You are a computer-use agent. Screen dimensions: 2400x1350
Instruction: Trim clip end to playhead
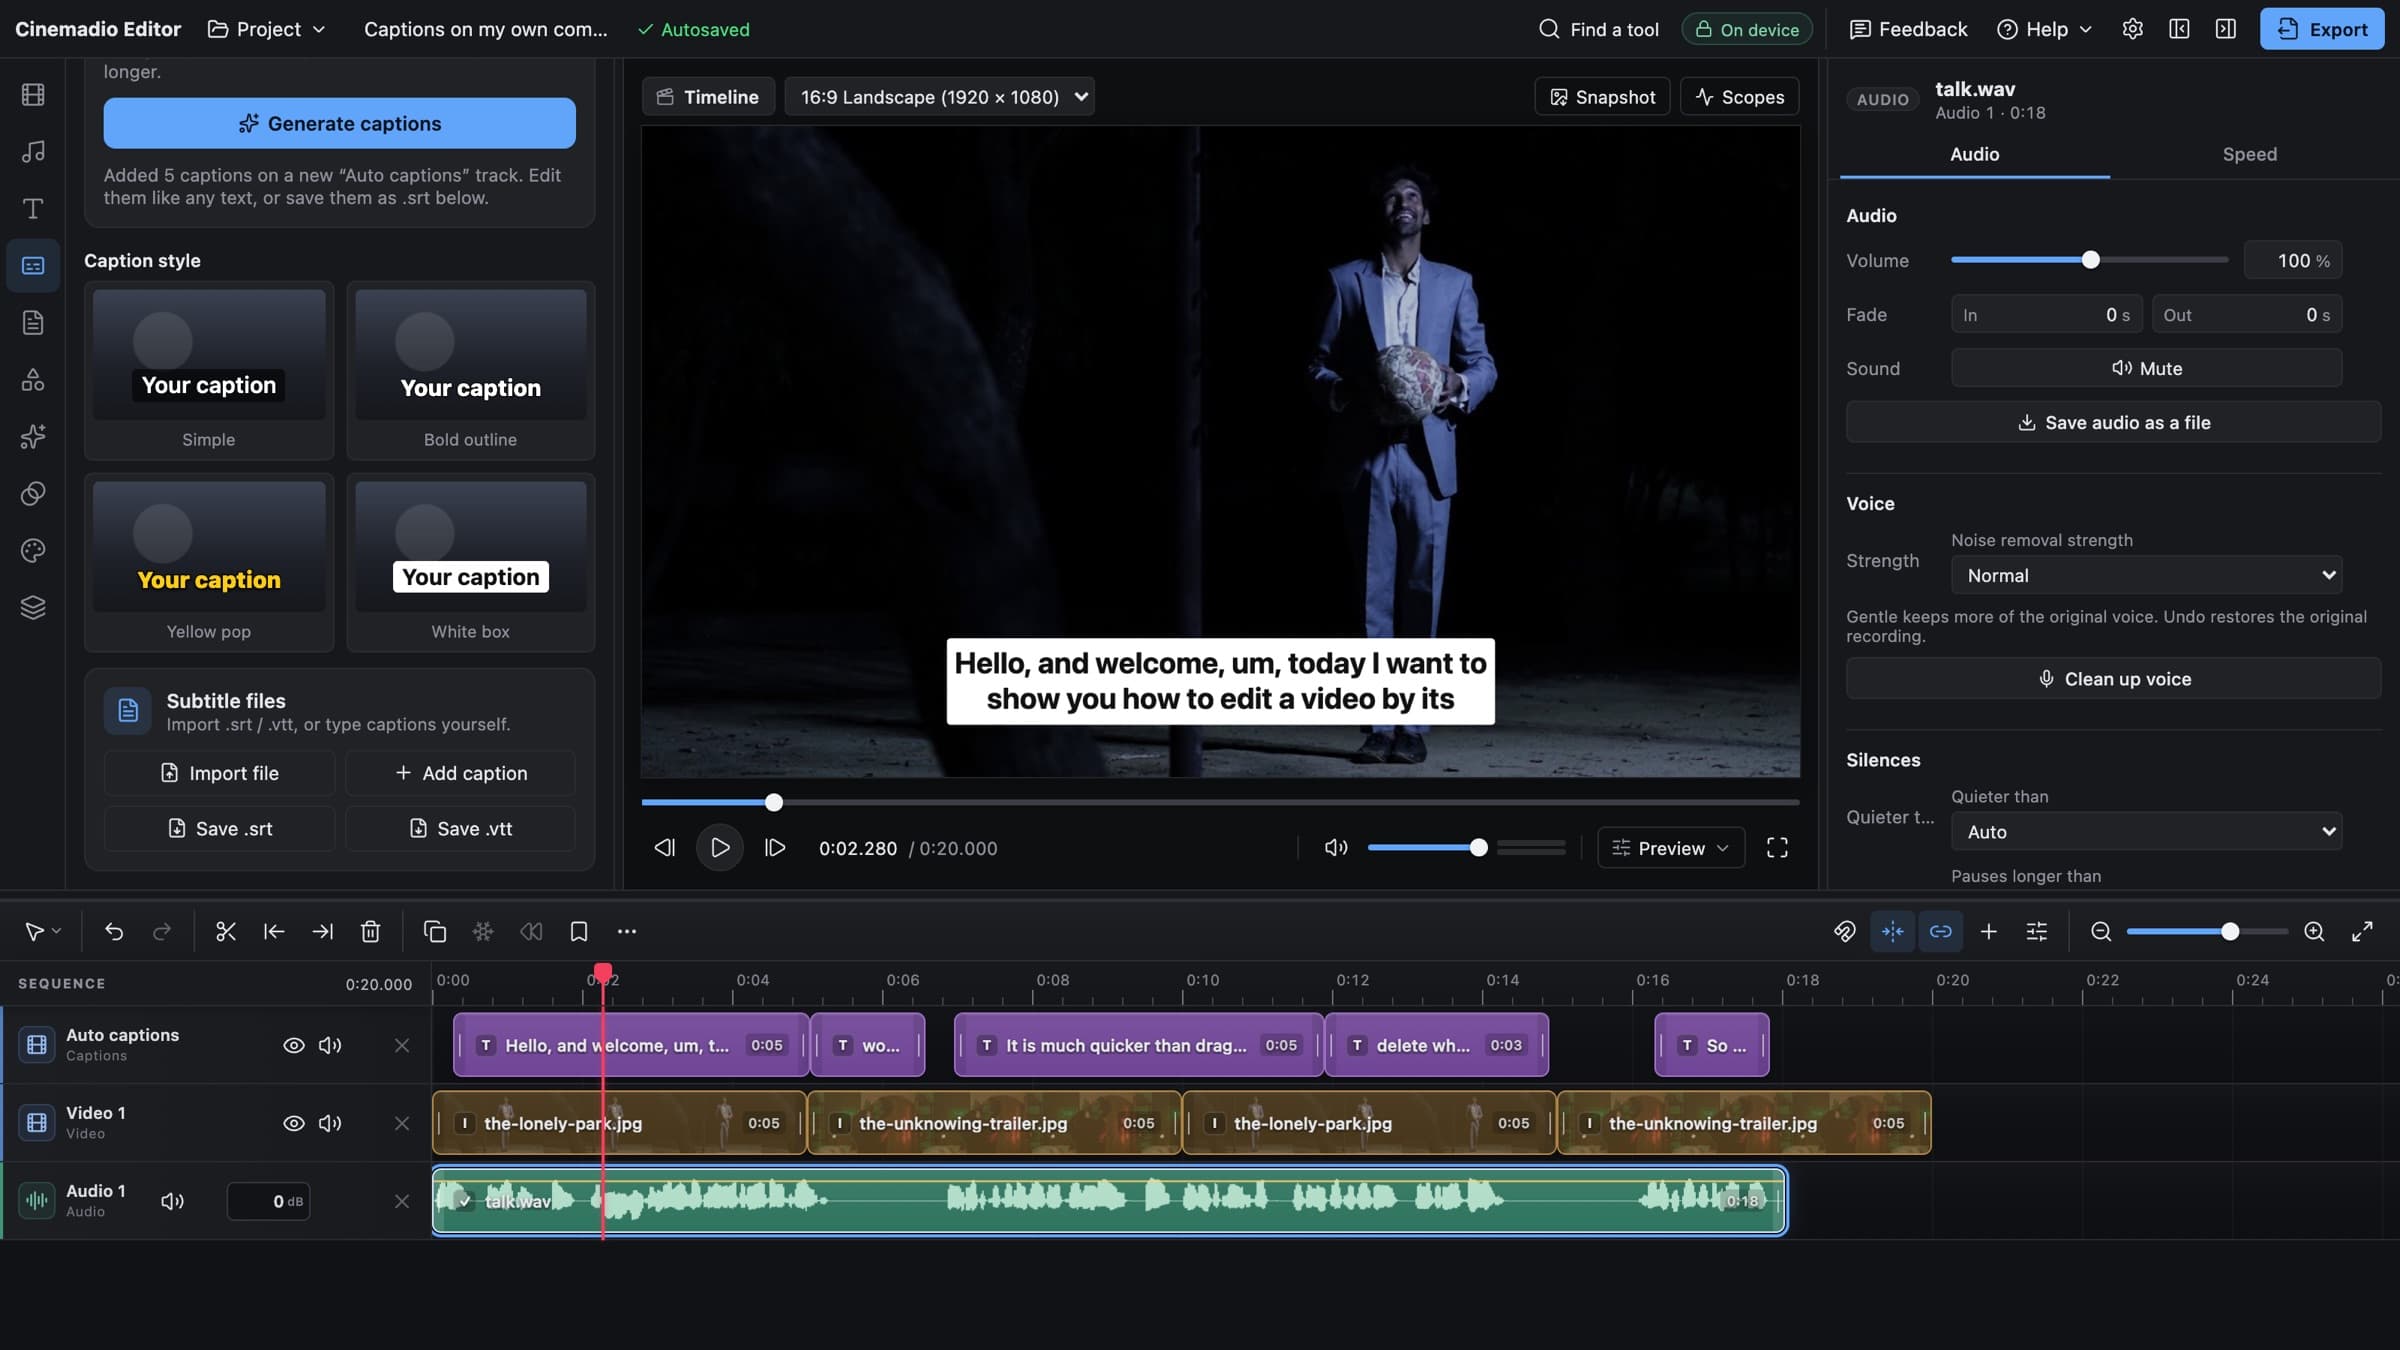pyautogui.click(x=322, y=932)
